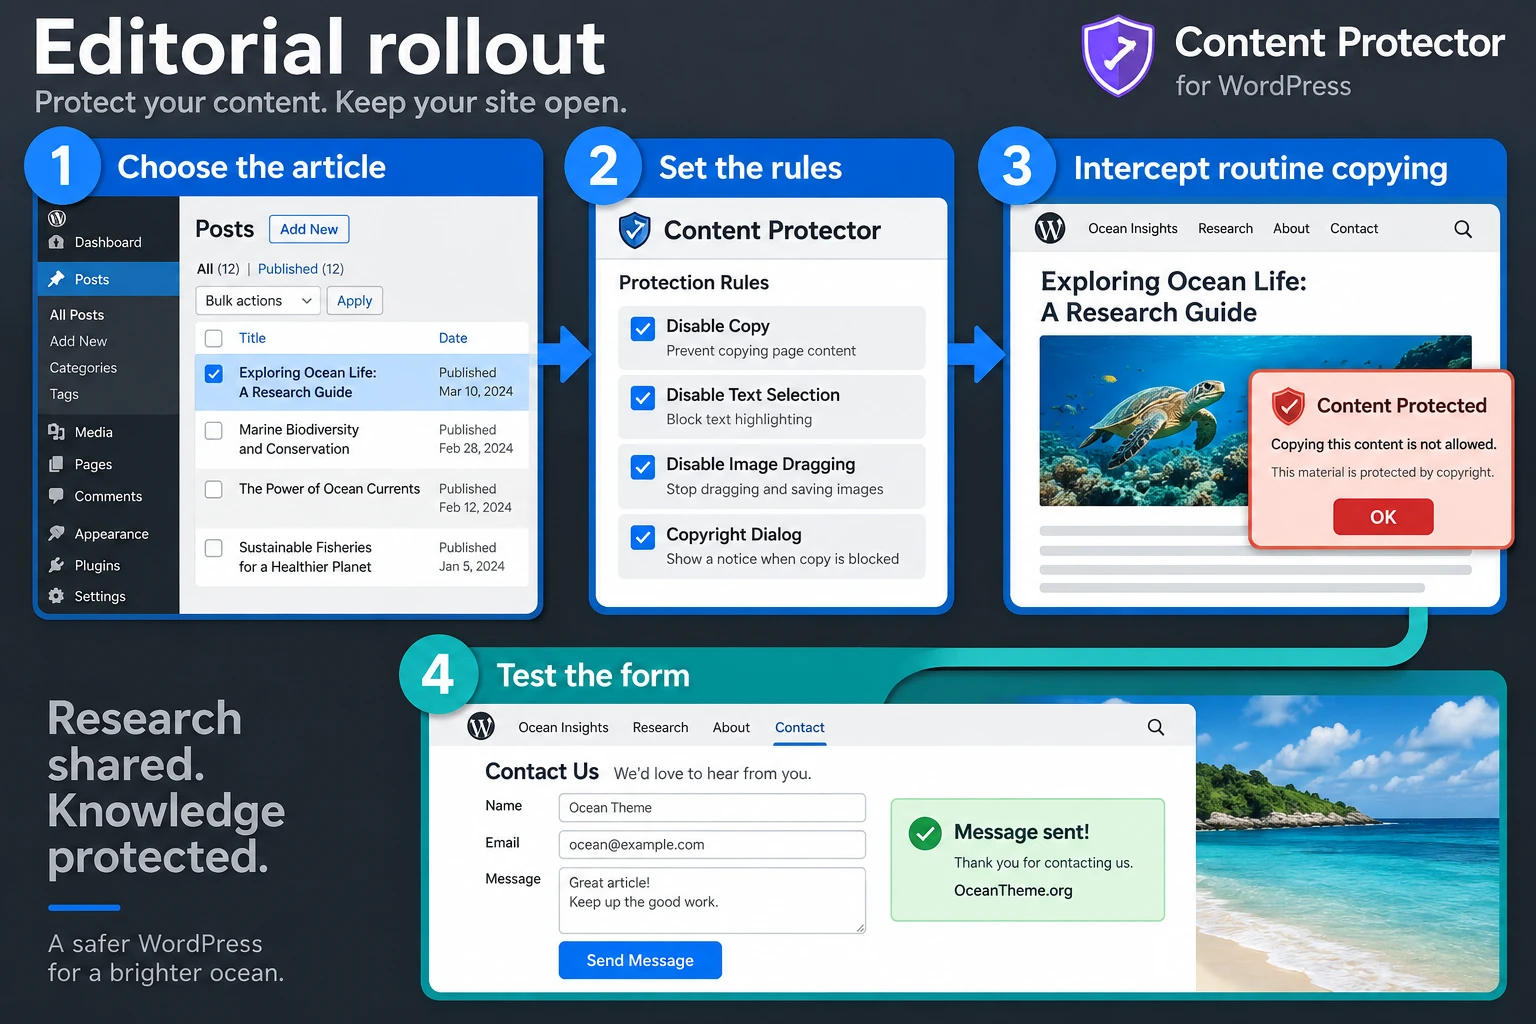Open Dashboard via its house icon
Image resolution: width=1536 pixels, height=1024 pixels.
tap(57, 242)
